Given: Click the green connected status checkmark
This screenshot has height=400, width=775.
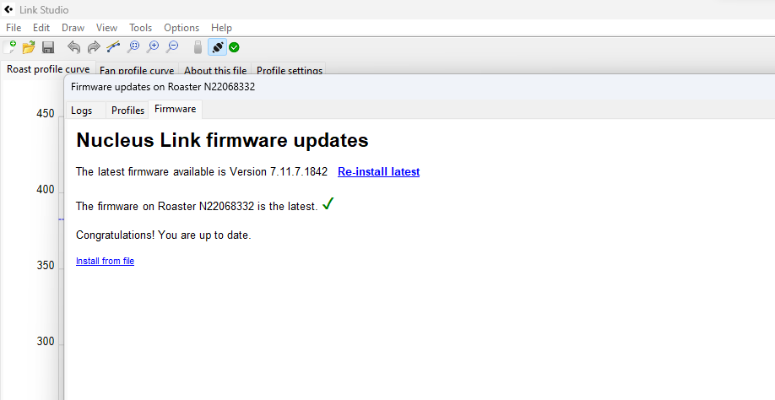Looking at the screenshot, I should [x=234, y=47].
